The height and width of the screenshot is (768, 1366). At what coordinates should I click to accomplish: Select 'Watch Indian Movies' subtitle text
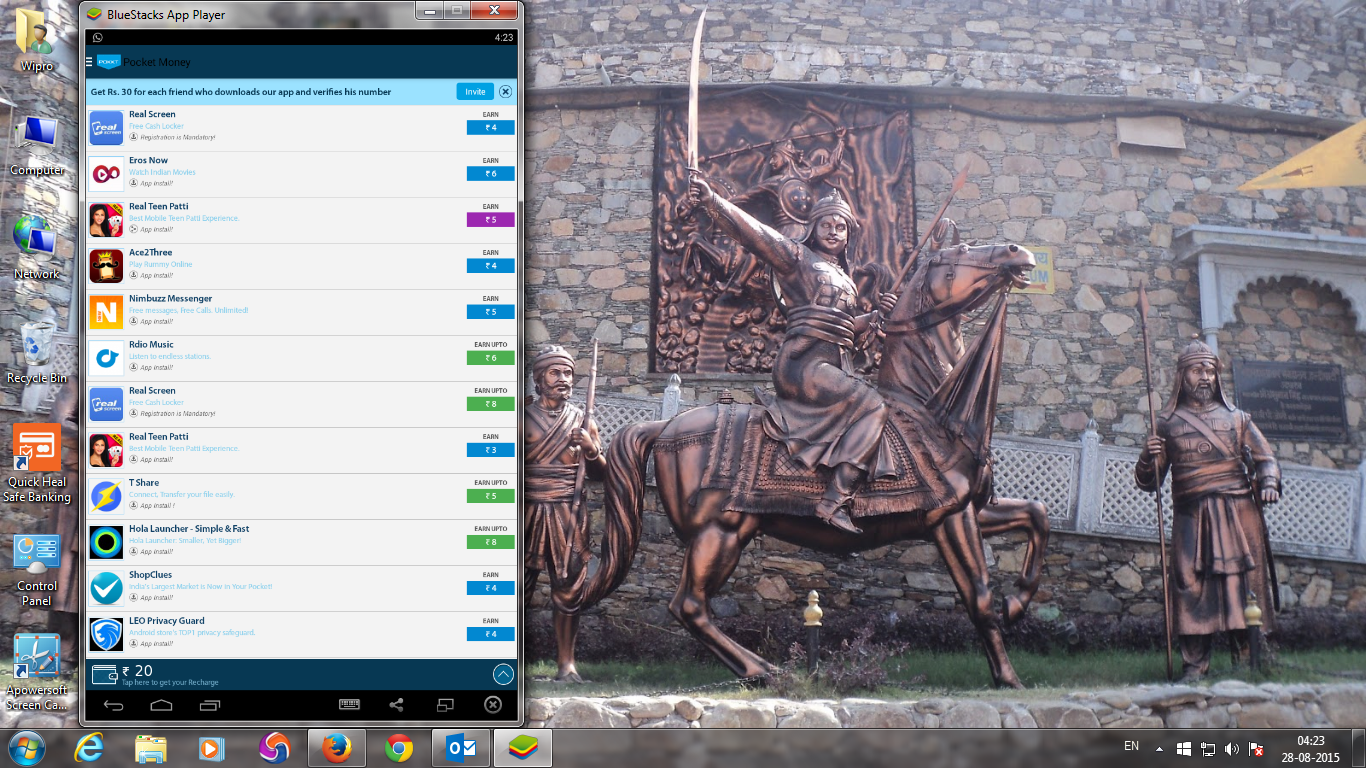coord(162,172)
